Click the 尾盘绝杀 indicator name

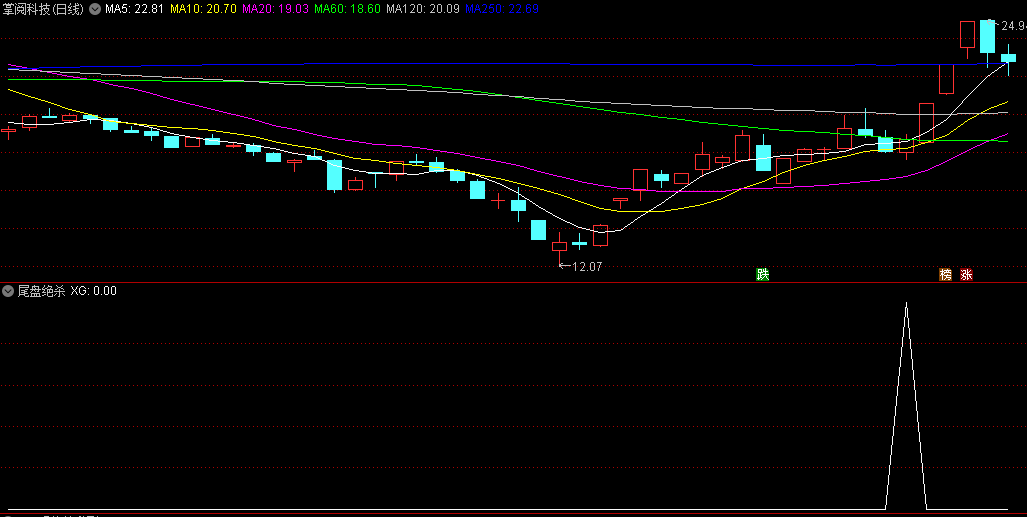point(41,291)
